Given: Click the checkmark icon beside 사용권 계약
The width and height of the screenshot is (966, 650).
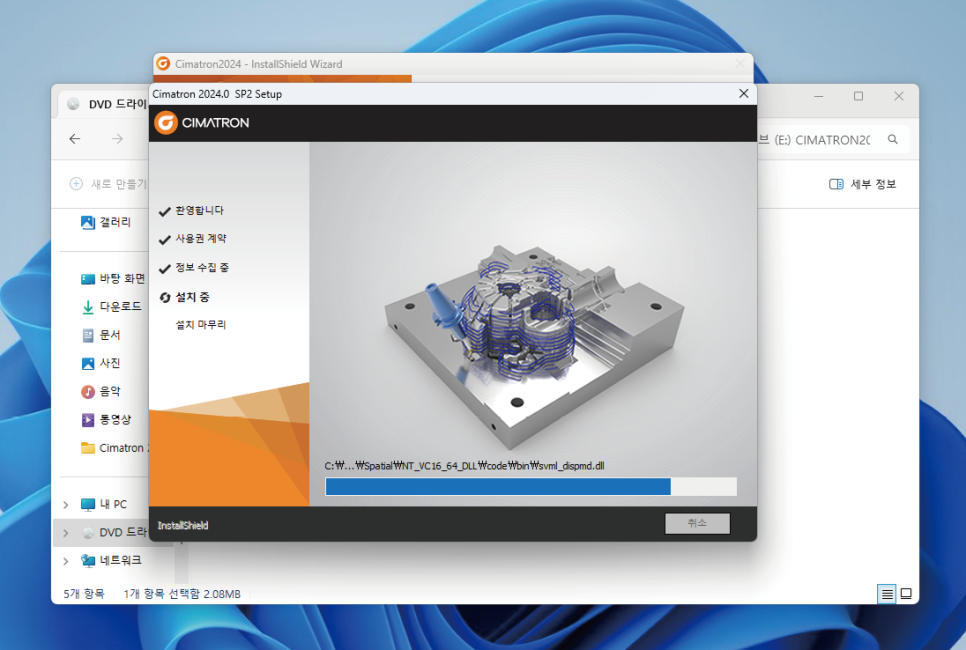Looking at the screenshot, I should (164, 240).
